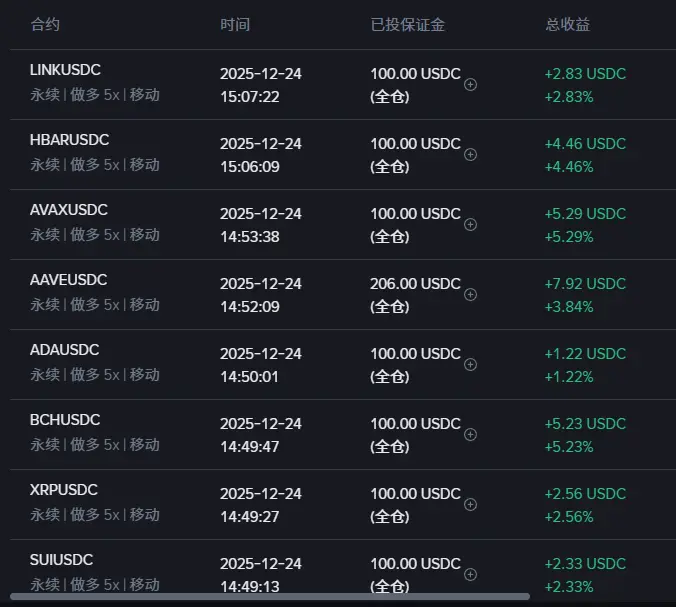Click the 已投保证金 column header

pyautogui.click(x=408, y=24)
